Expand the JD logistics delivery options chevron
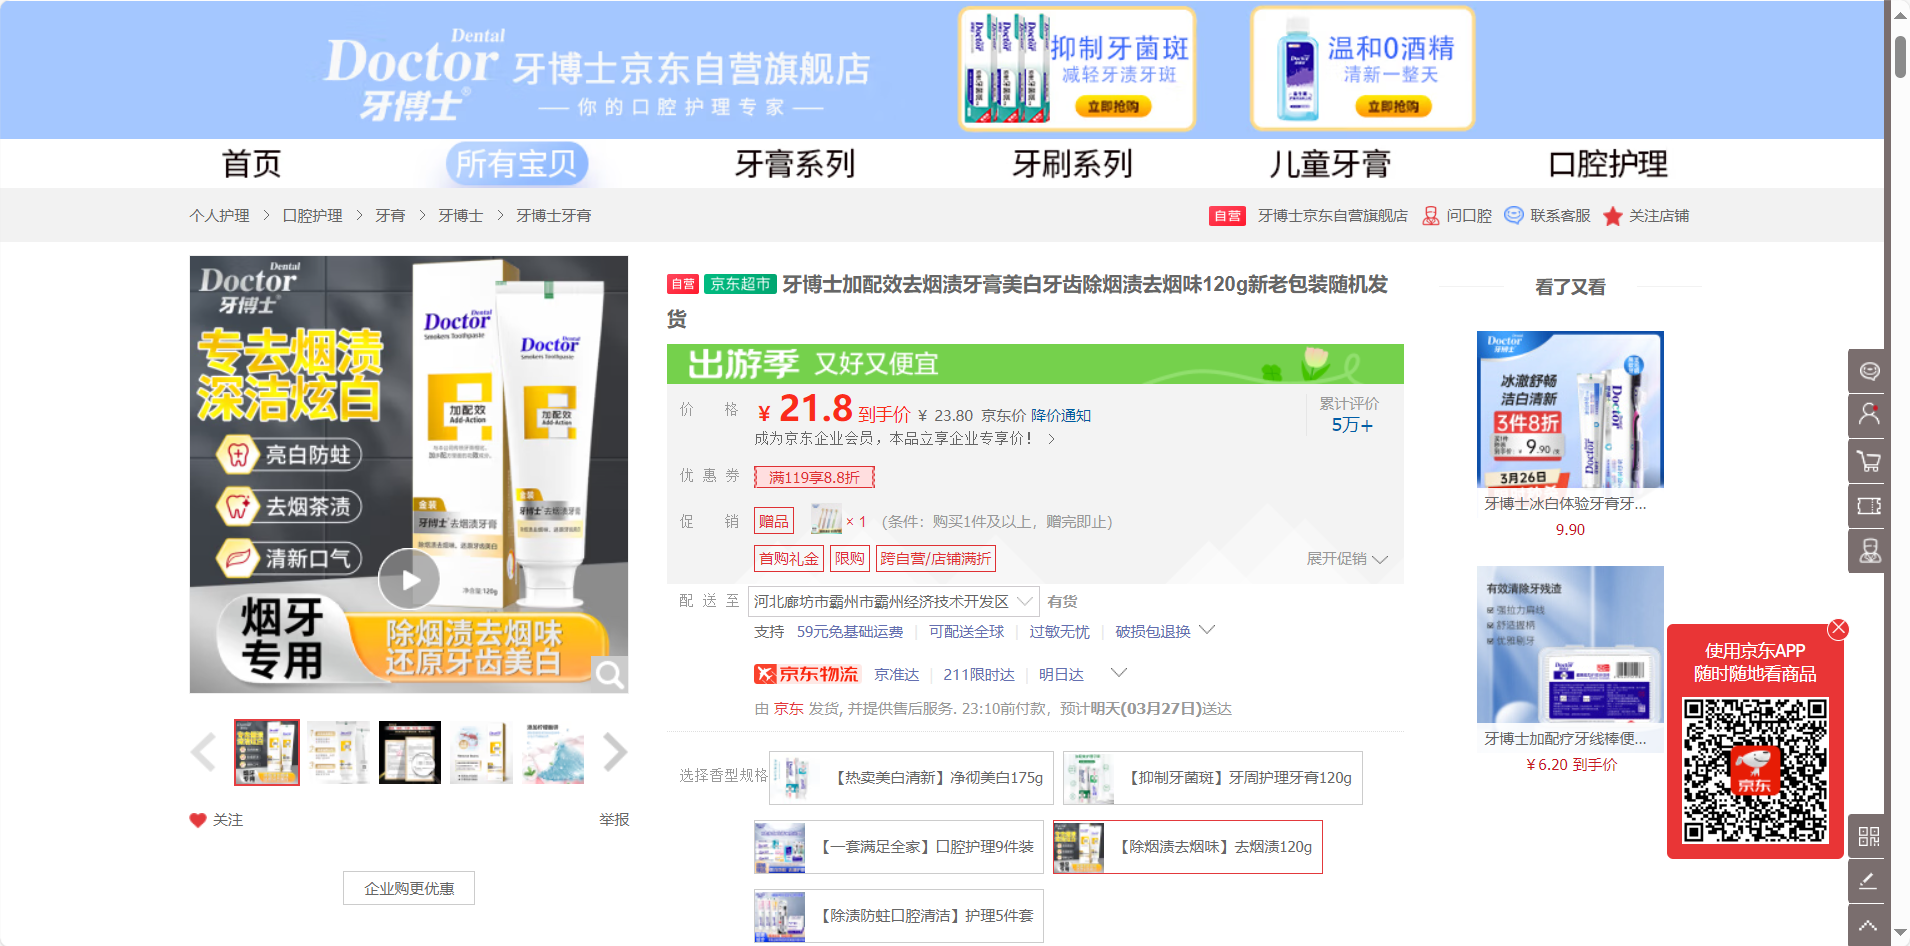Viewport: 1910px width, 946px height. tap(1119, 673)
